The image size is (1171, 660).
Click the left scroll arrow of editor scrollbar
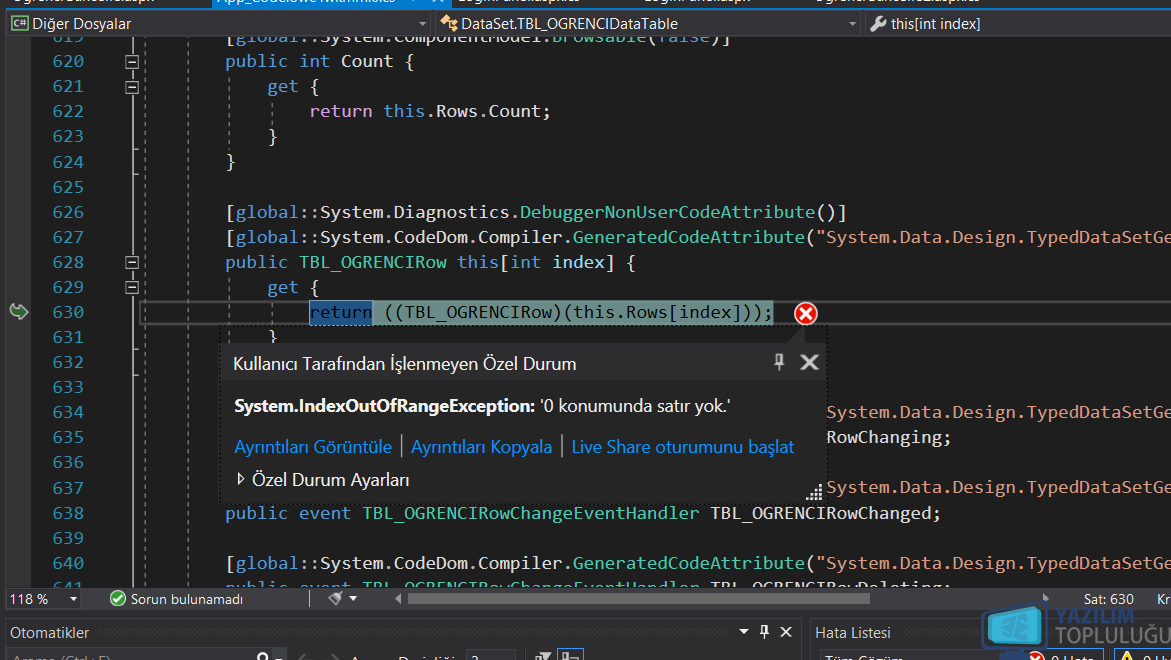click(398, 598)
